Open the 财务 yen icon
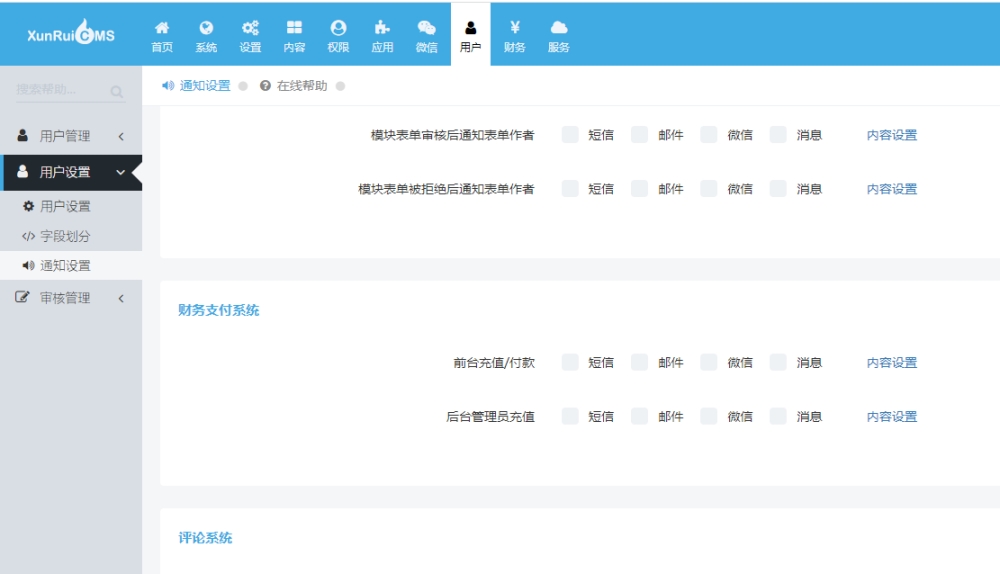This screenshot has width=1000, height=574. coord(515,27)
